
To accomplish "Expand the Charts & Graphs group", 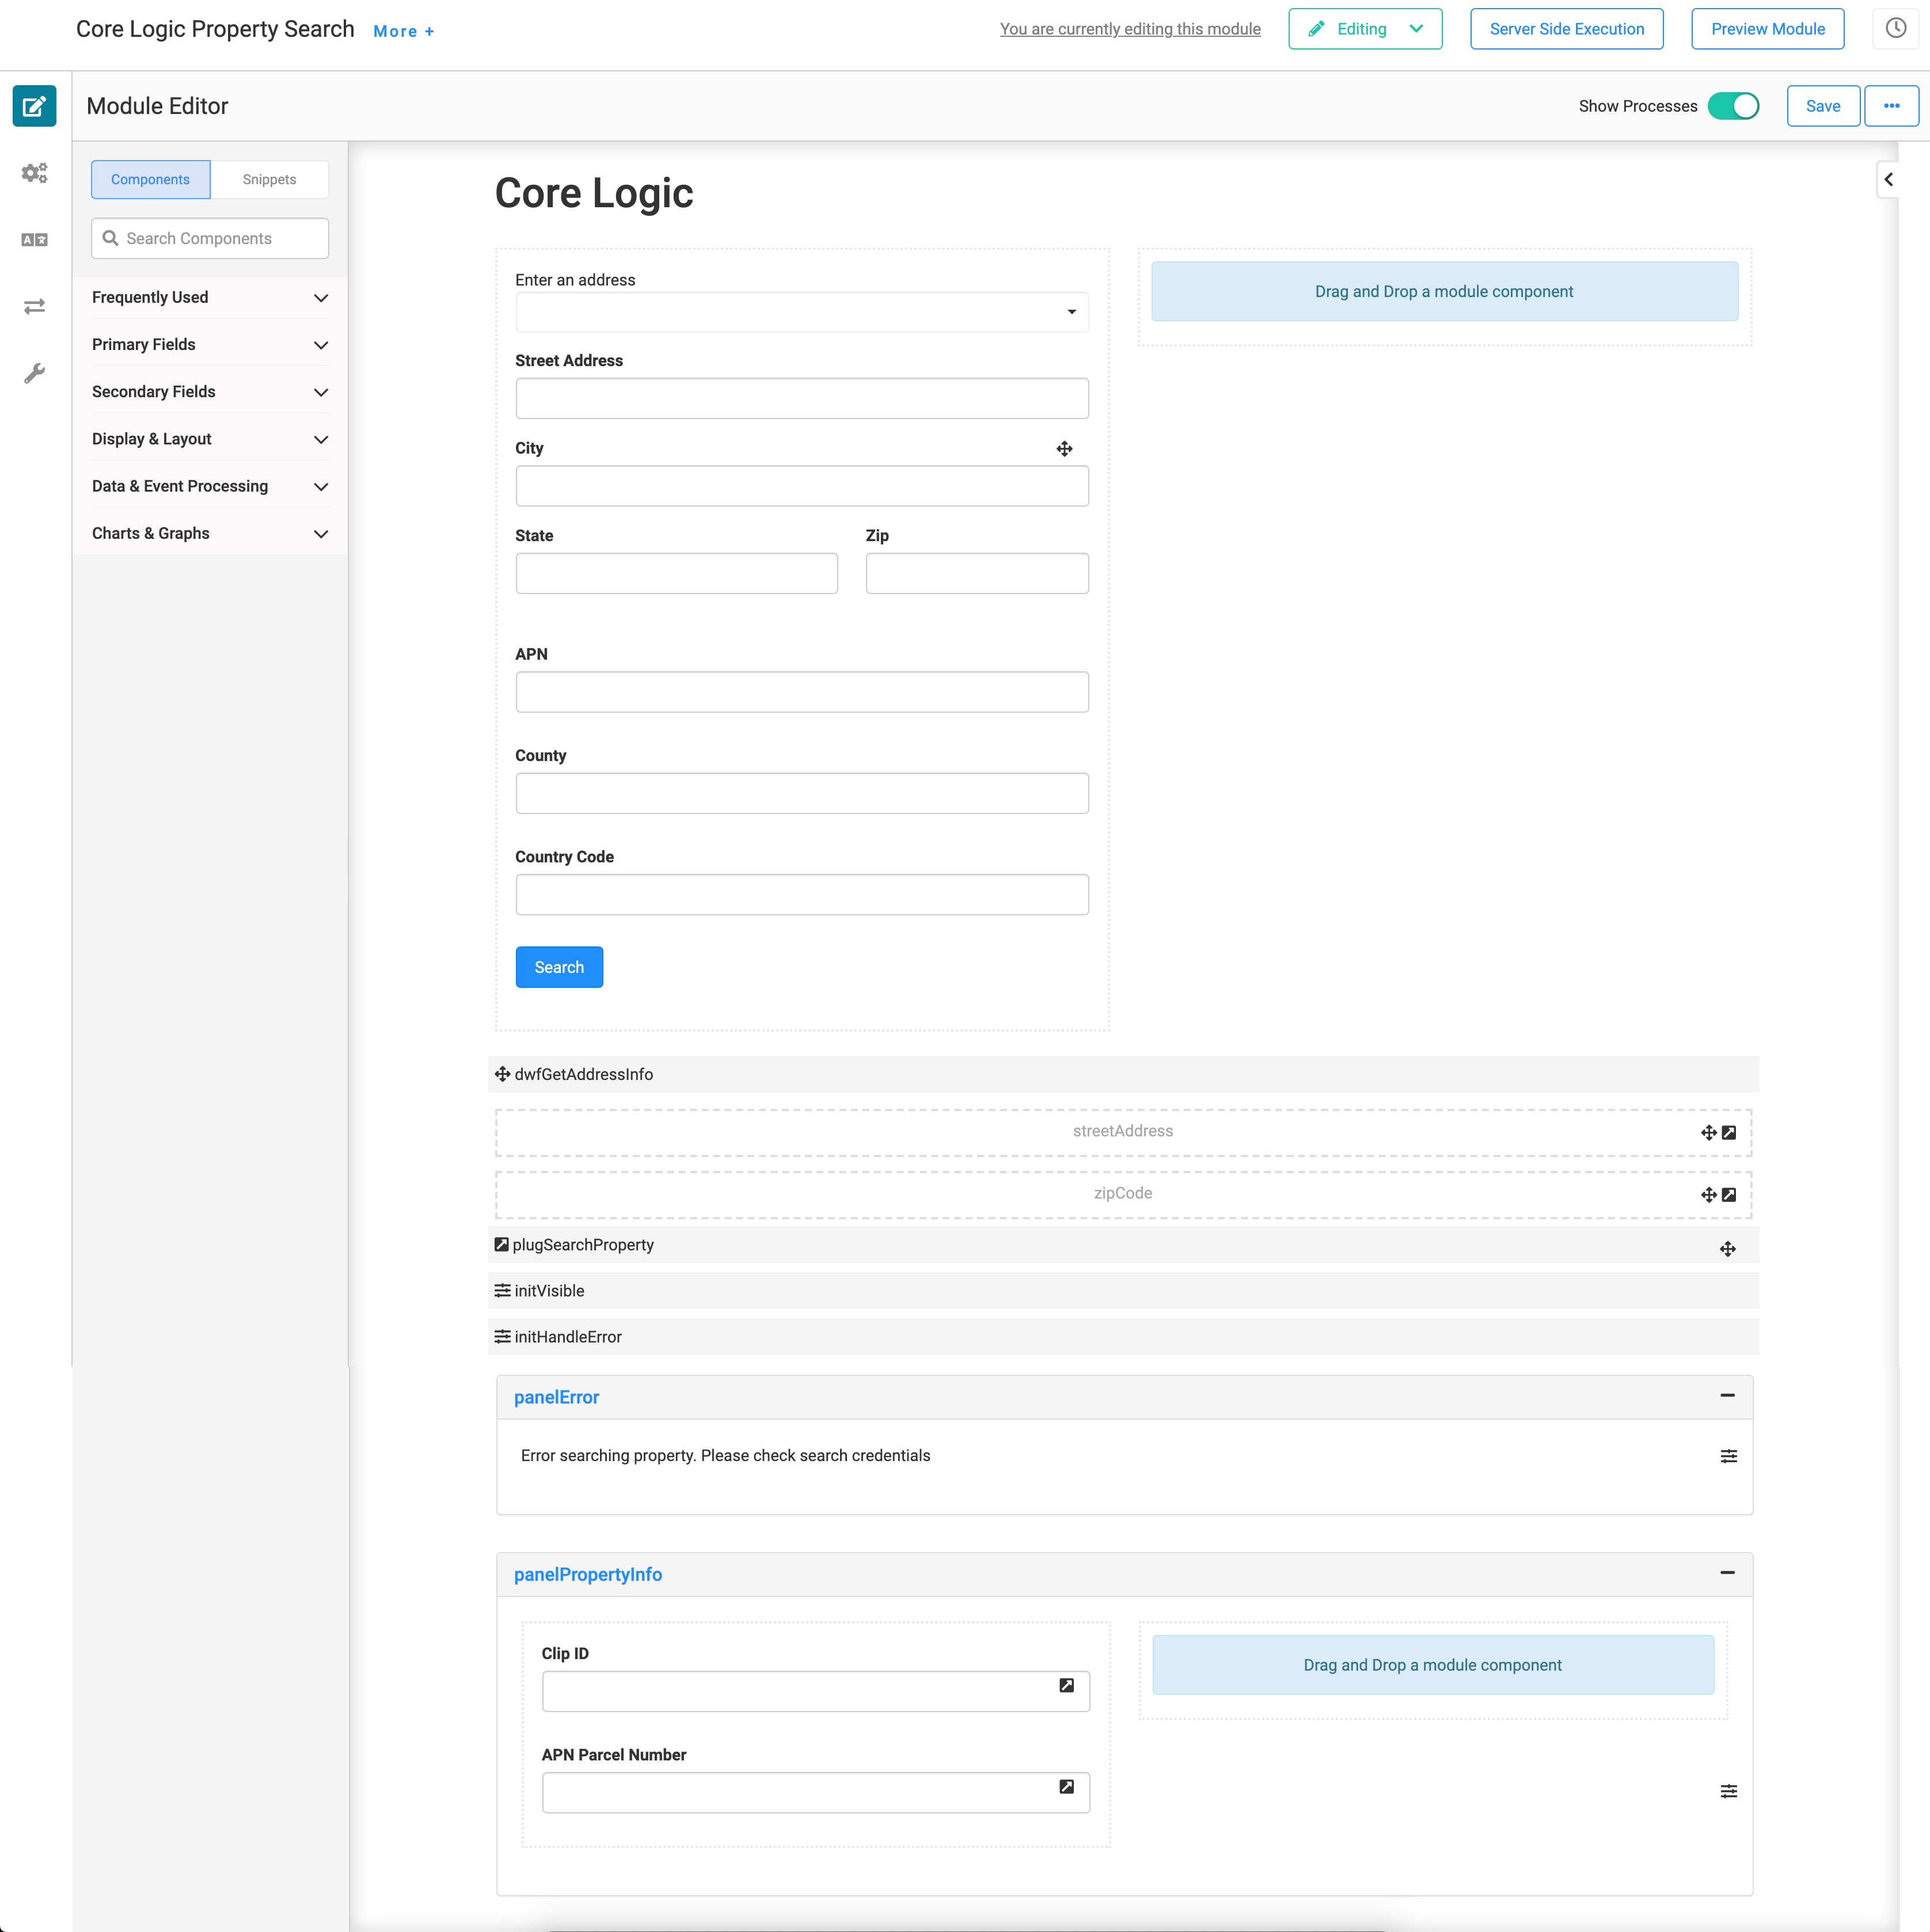I will click(210, 534).
